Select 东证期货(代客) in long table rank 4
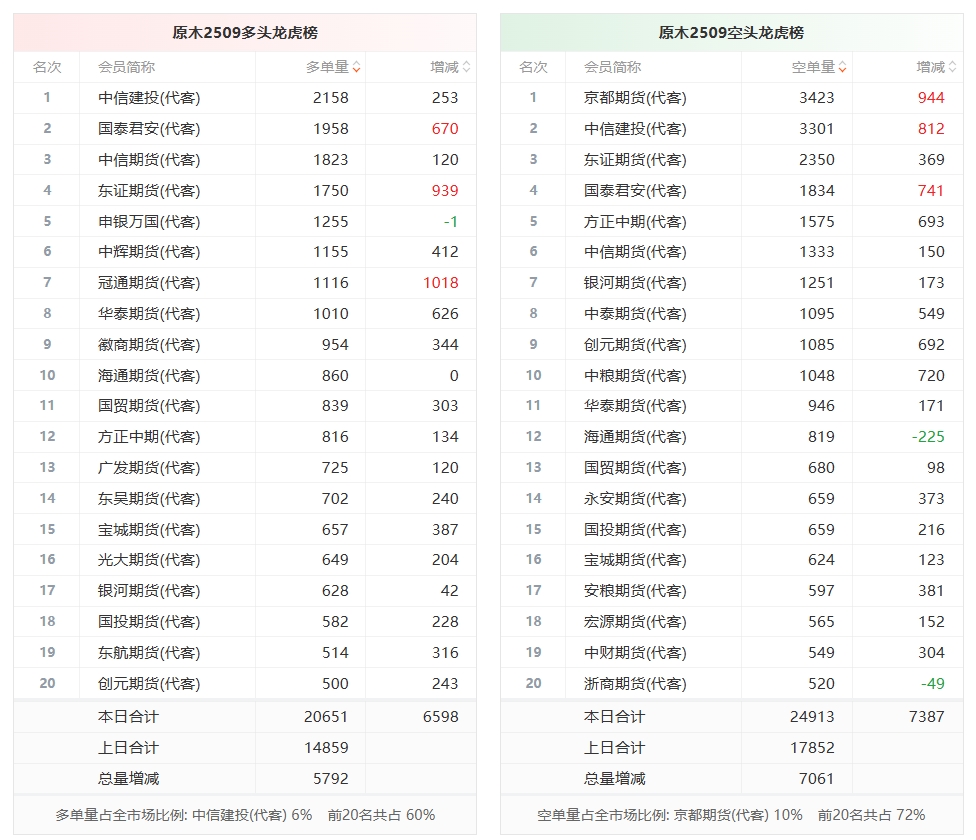This screenshot has height=840, width=976. click(x=149, y=190)
